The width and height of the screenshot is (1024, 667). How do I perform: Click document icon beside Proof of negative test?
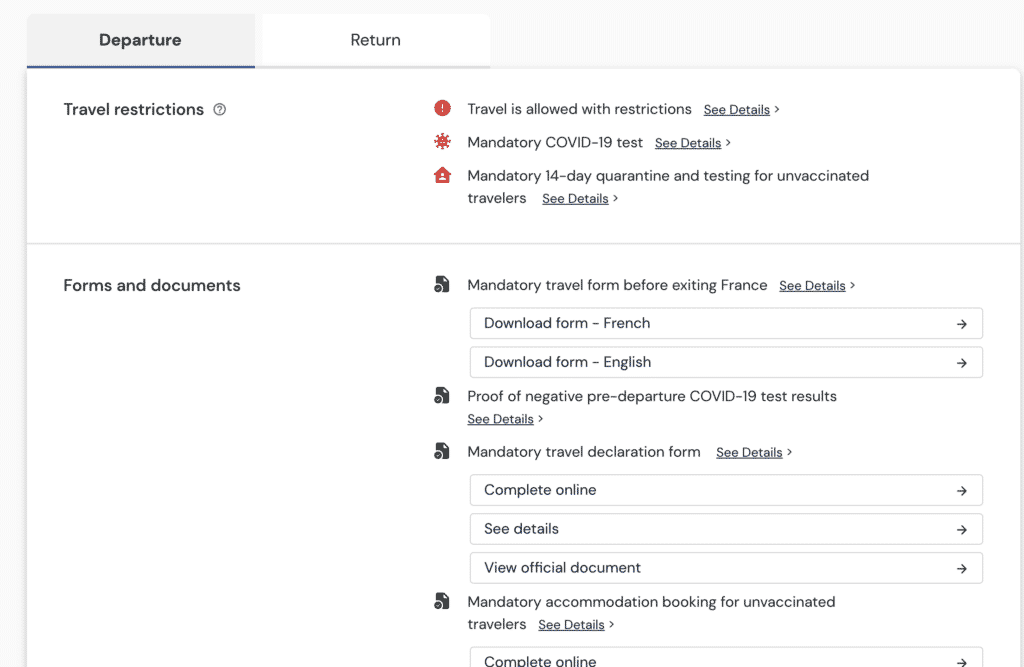tap(442, 397)
